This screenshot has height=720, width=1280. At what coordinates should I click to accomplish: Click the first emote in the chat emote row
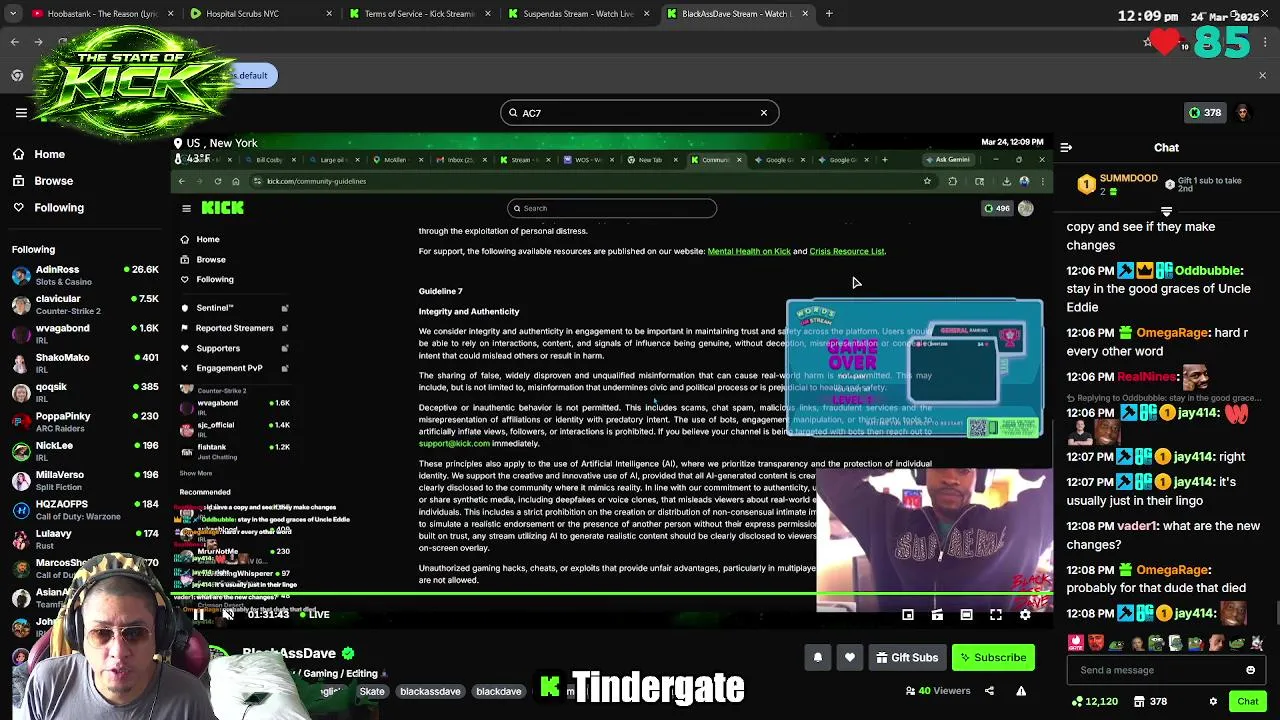[x=1076, y=643]
